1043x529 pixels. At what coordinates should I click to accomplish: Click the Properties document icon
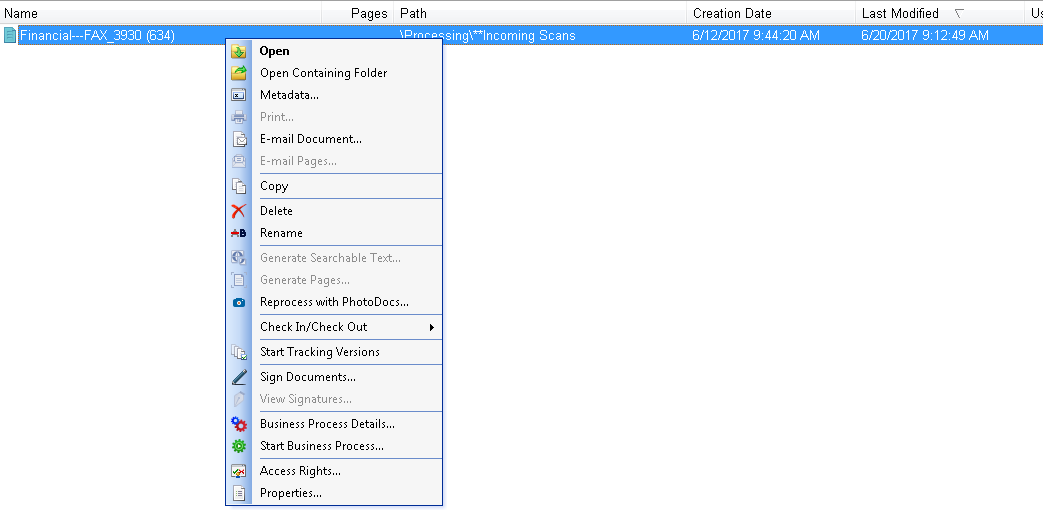tap(239, 493)
